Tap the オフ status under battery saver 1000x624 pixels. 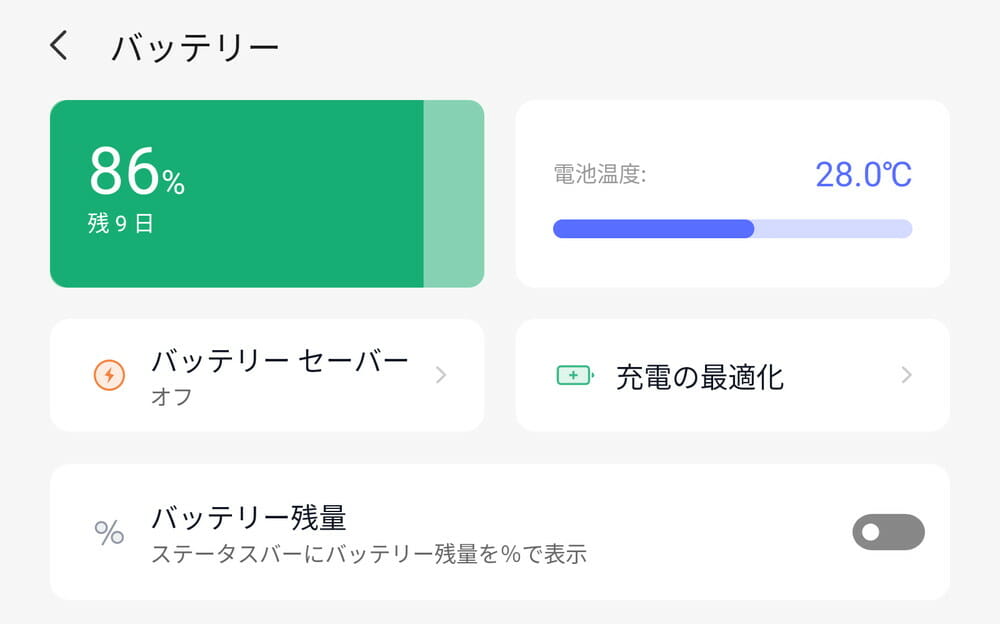pyautogui.click(x=171, y=397)
